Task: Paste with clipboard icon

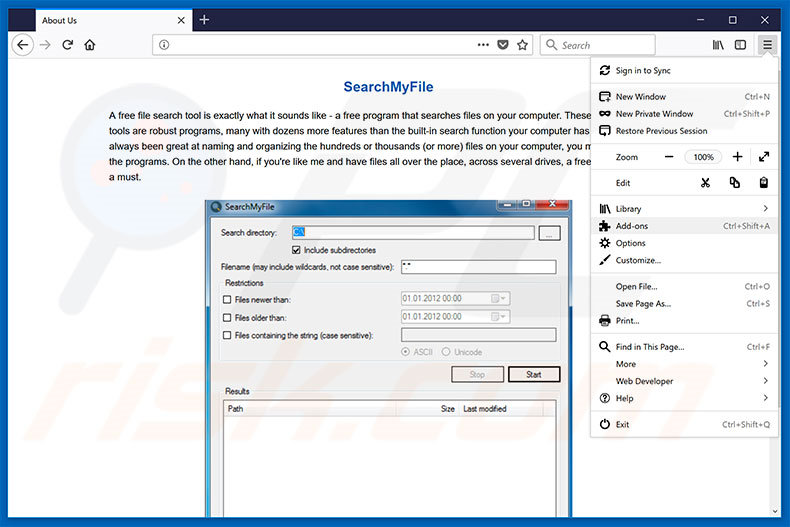Action: coord(764,182)
